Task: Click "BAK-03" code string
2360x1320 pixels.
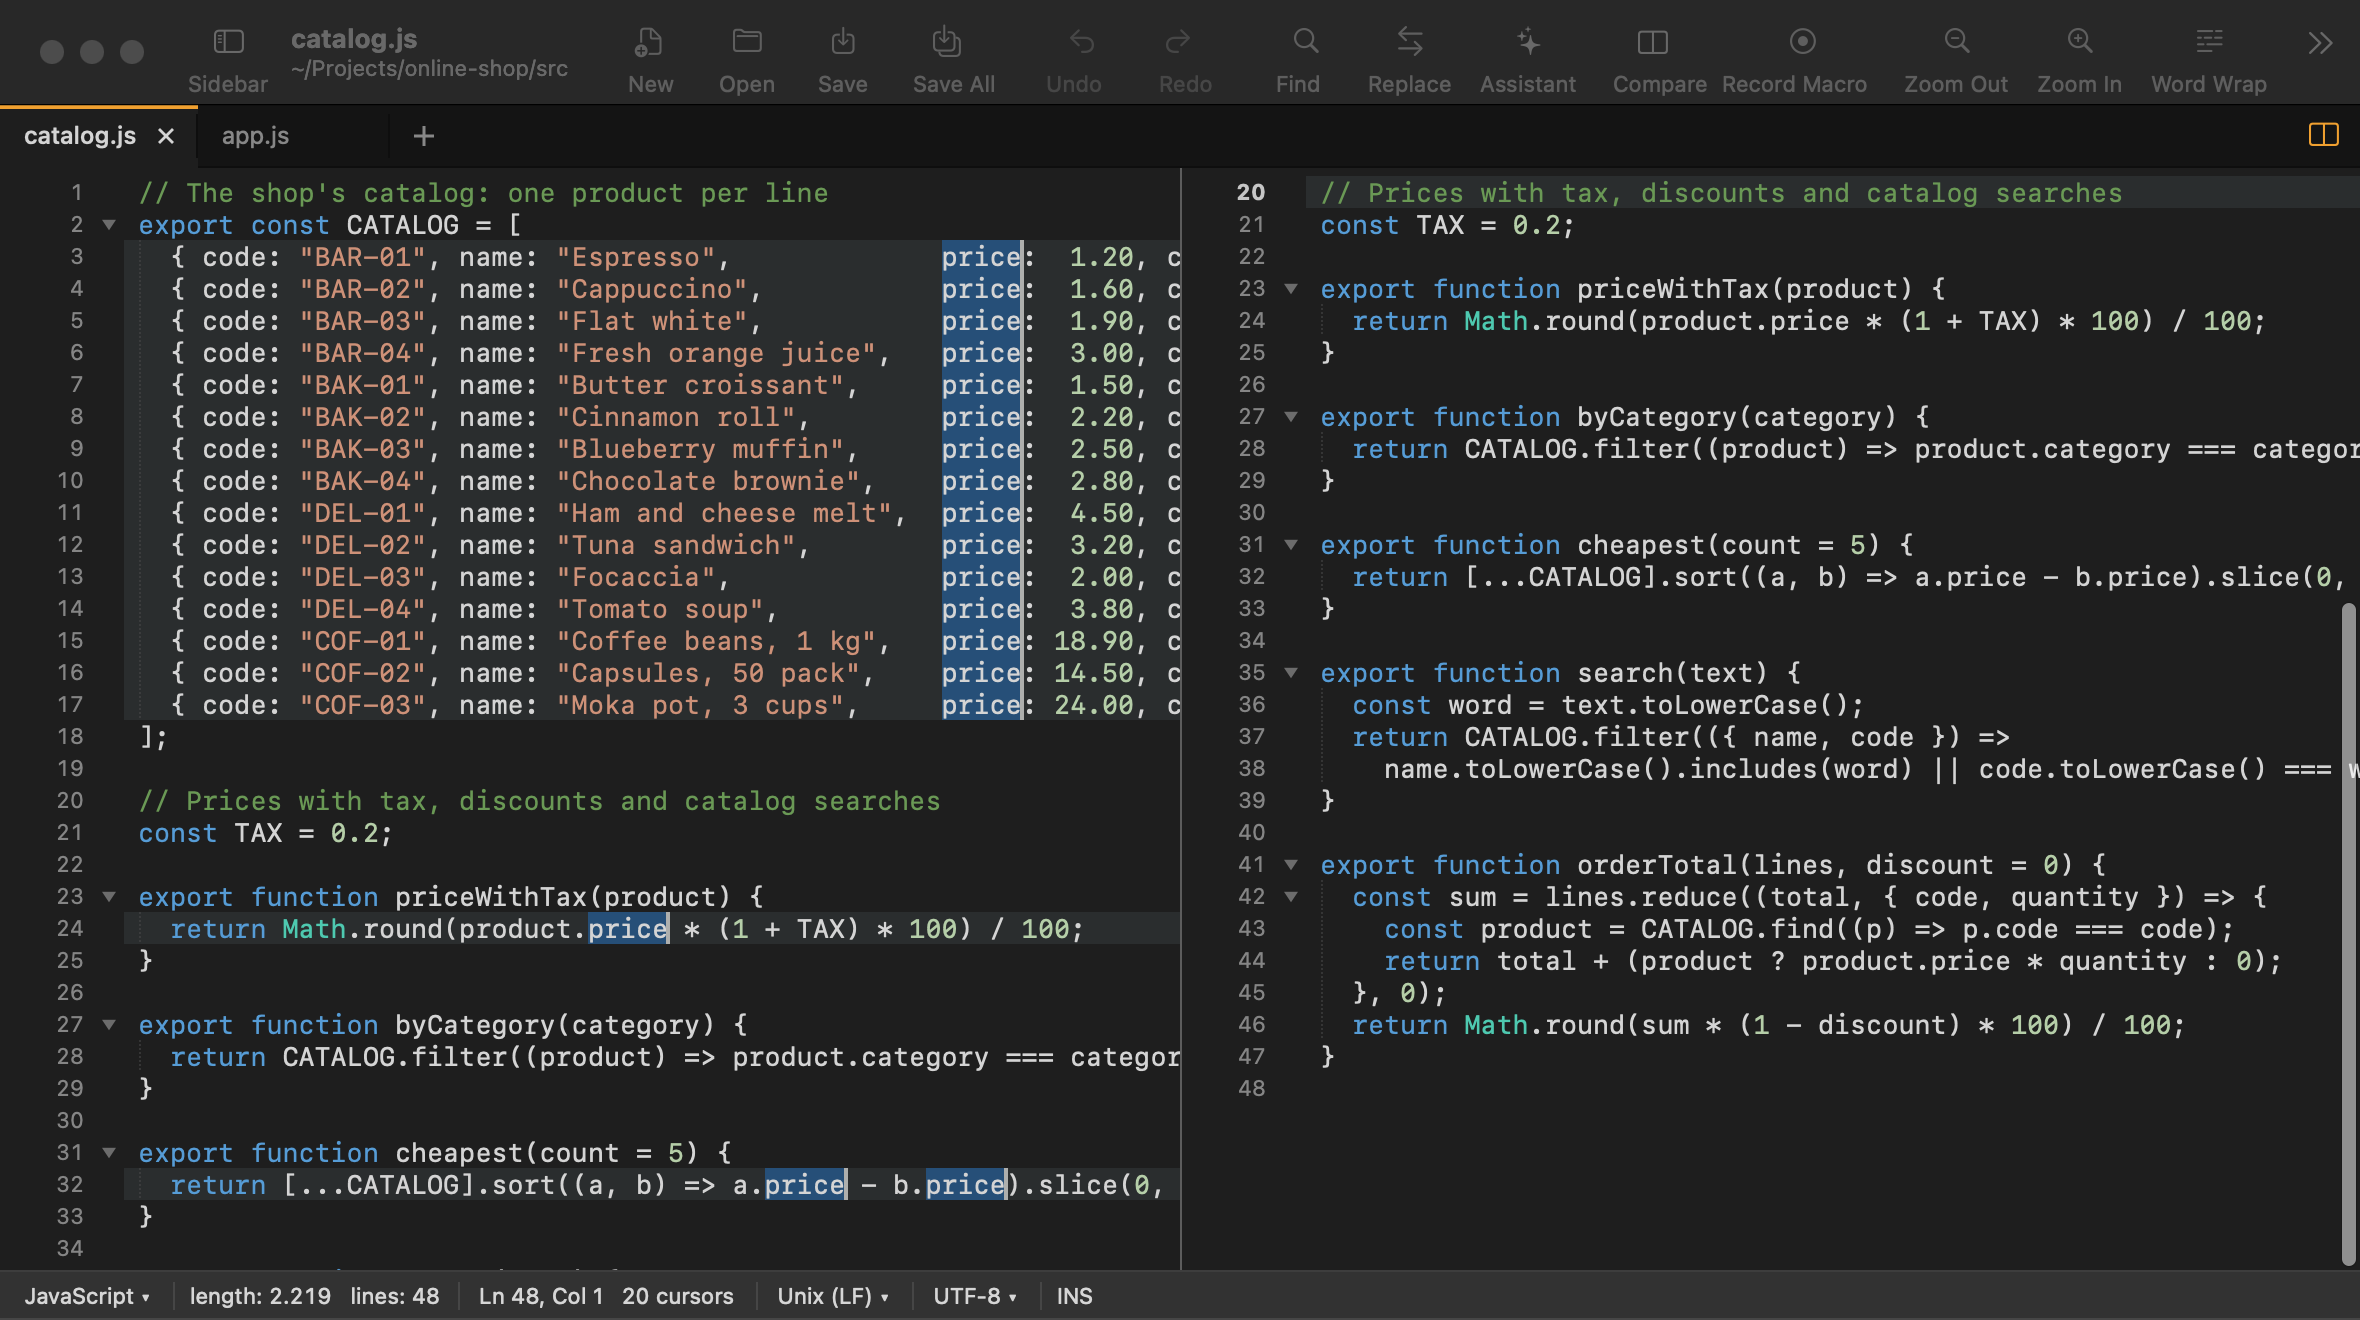Action: point(363,449)
